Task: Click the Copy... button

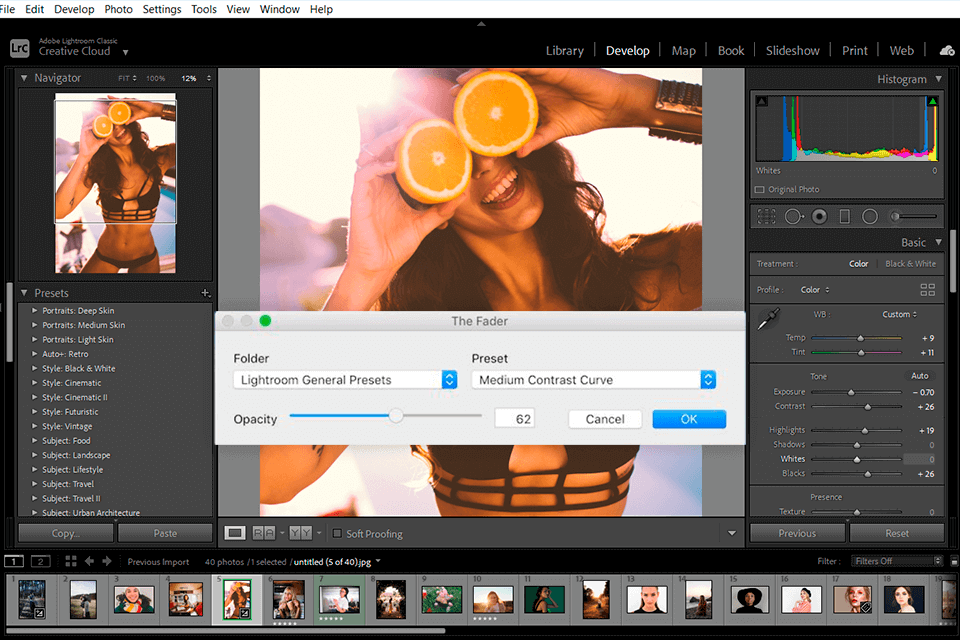Action: (x=66, y=533)
